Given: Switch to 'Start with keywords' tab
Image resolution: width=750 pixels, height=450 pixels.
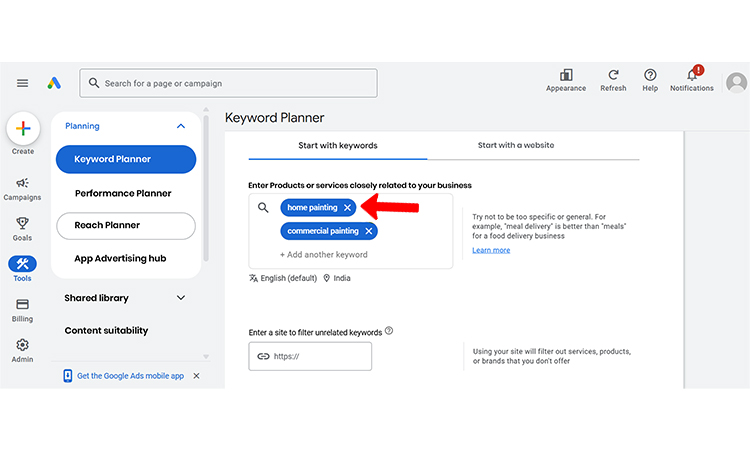Looking at the screenshot, I should coord(338,145).
